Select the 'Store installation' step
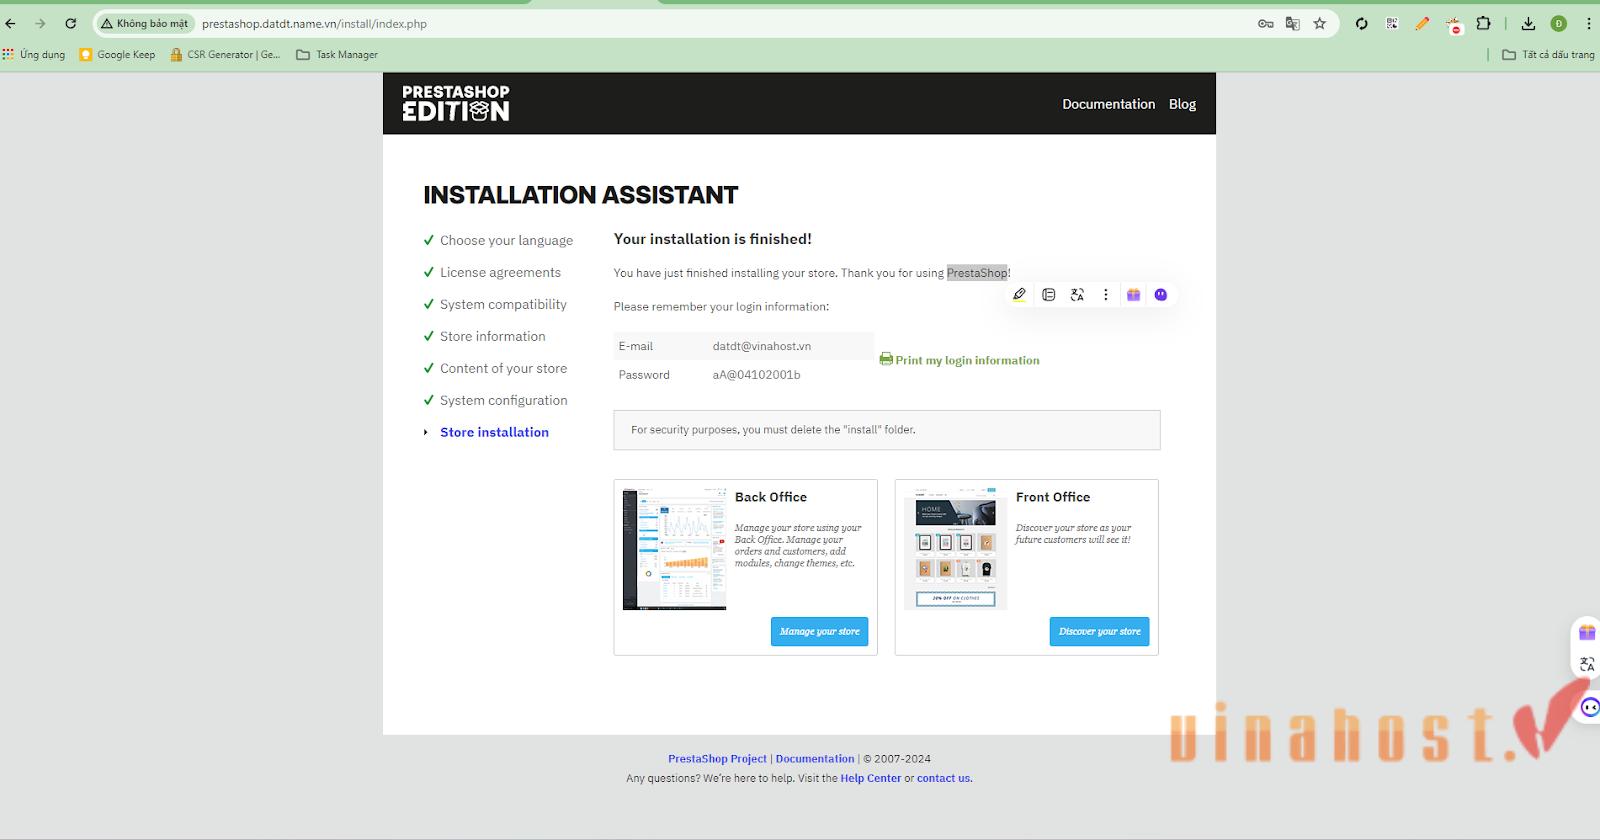The height and width of the screenshot is (840, 1600). 494,432
